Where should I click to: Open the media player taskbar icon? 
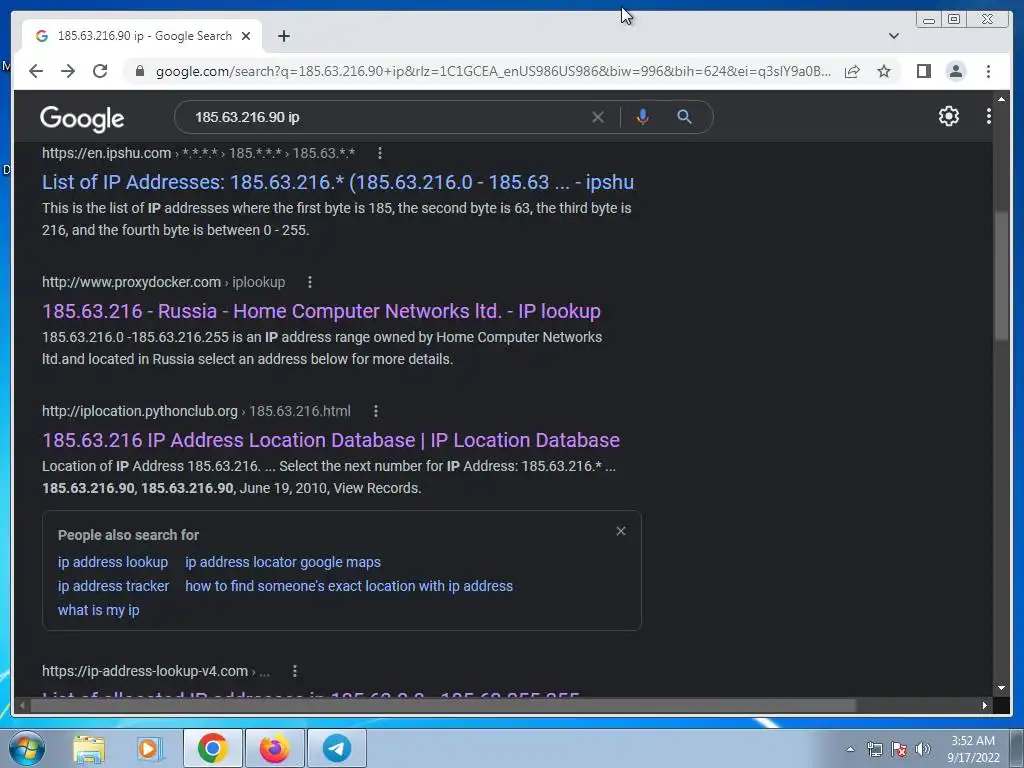[x=148, y=748]
